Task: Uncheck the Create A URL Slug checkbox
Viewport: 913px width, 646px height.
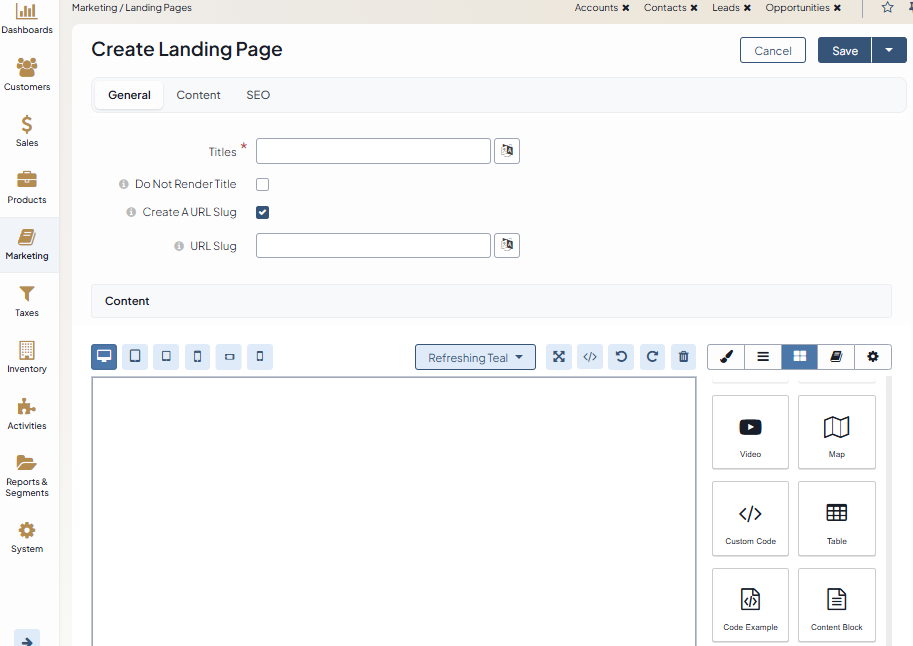Action: (x=262, y=212)
